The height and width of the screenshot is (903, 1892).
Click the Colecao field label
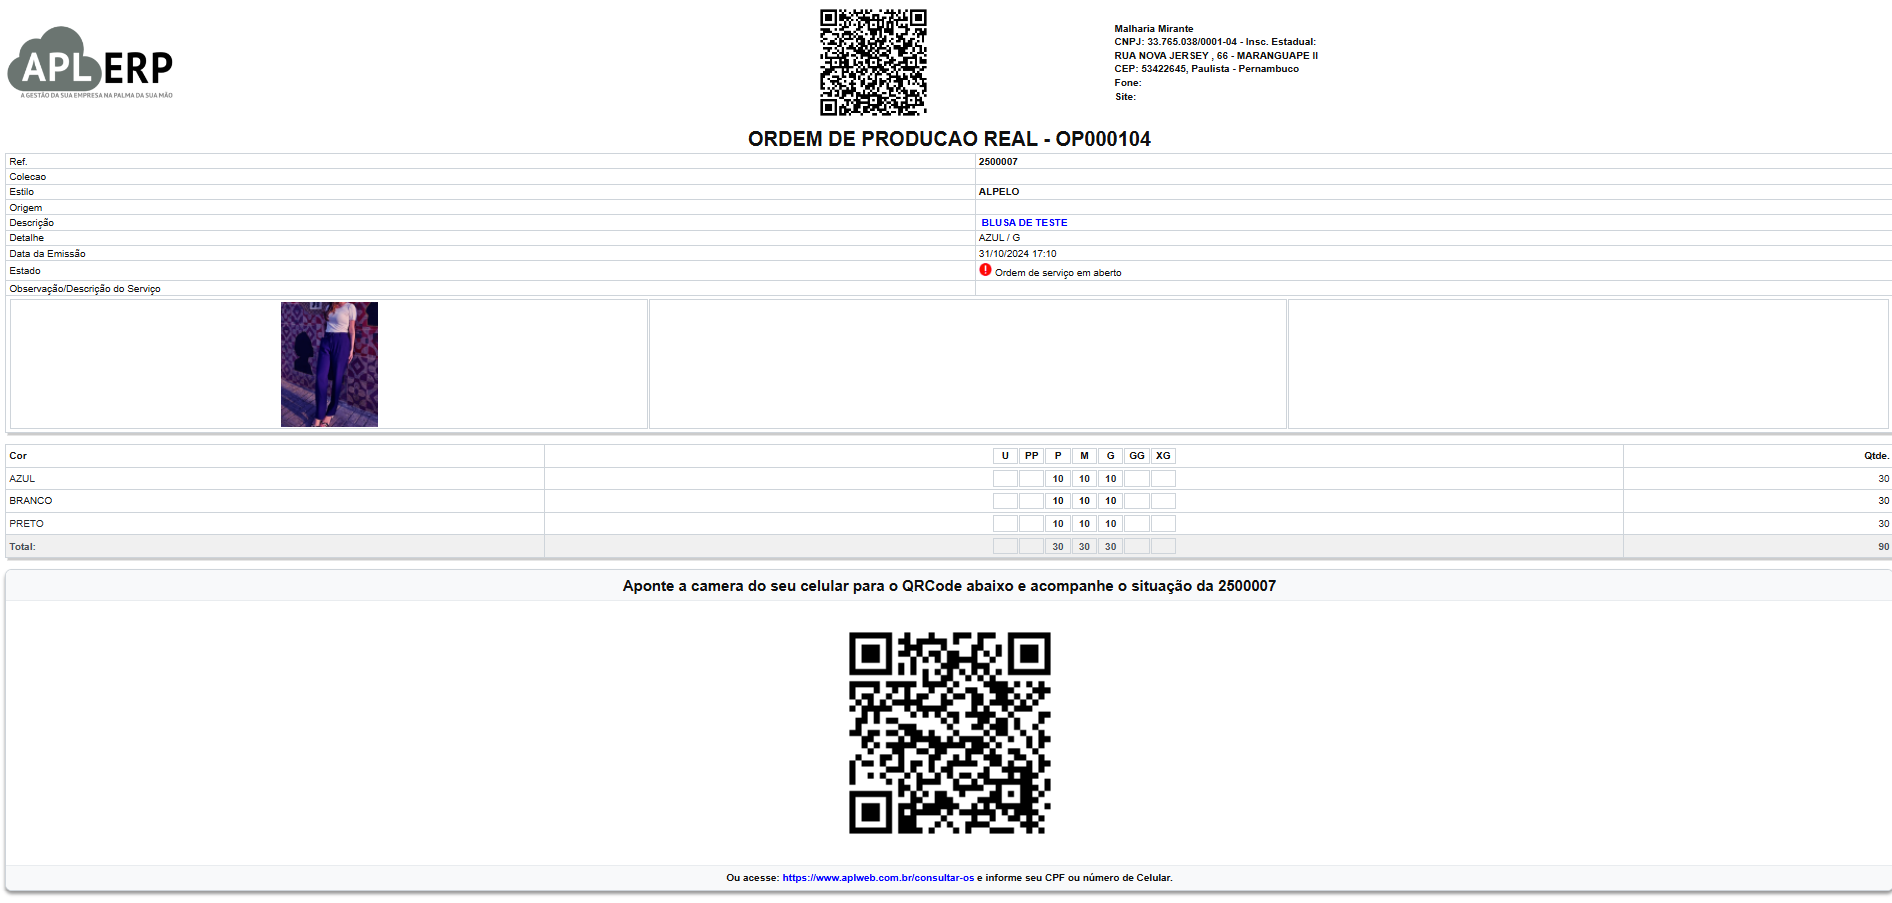(27, 177)
